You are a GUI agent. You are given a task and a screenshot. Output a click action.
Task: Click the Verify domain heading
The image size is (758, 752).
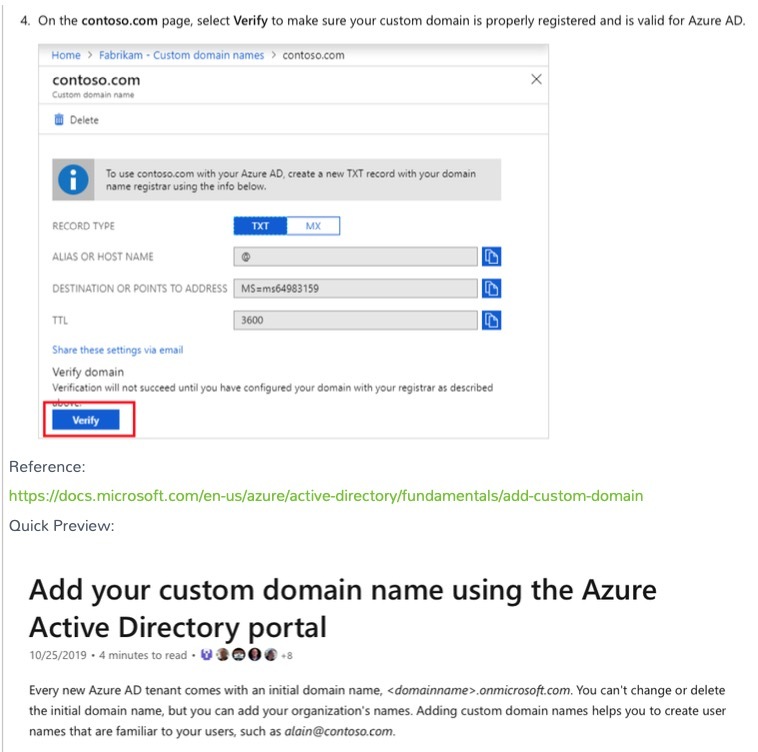coord(88,372)
